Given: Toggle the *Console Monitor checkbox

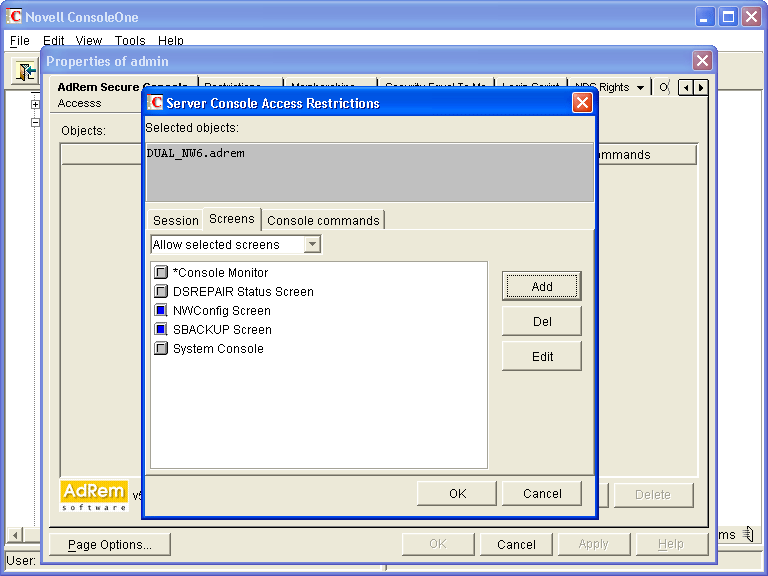Looking at the screenshot, I should (161, 272).
